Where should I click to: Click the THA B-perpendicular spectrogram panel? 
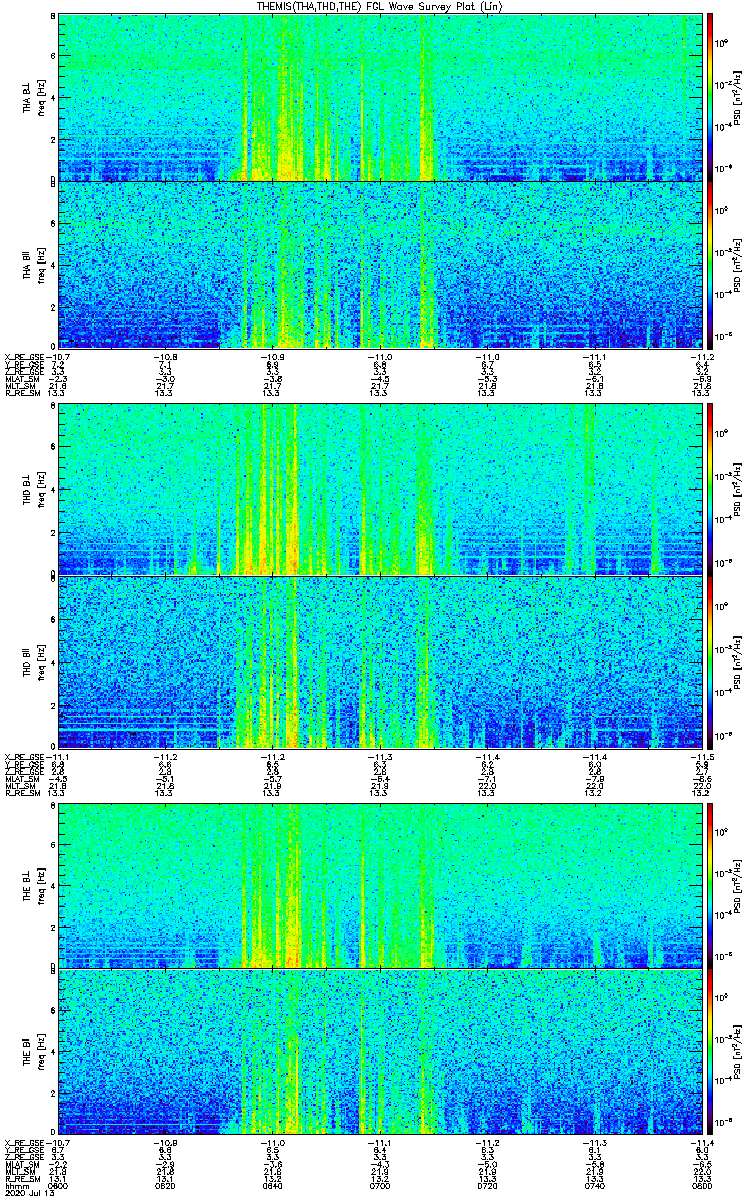(382, 96)
